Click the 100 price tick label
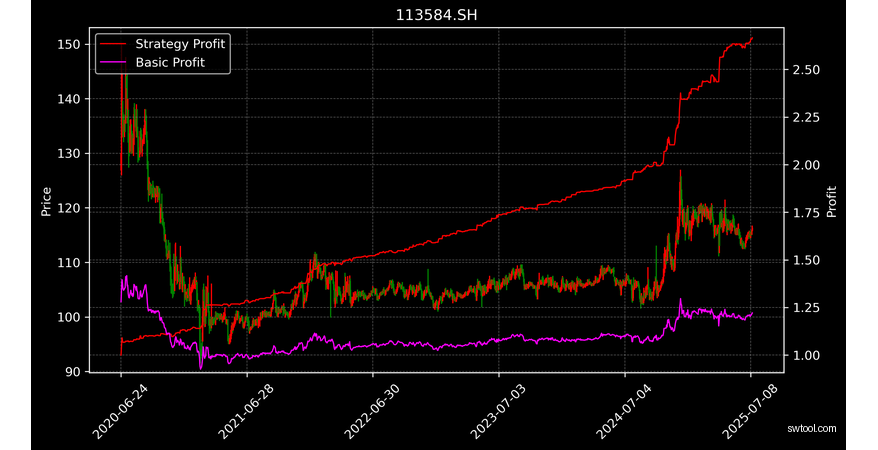 click(67, 317)
